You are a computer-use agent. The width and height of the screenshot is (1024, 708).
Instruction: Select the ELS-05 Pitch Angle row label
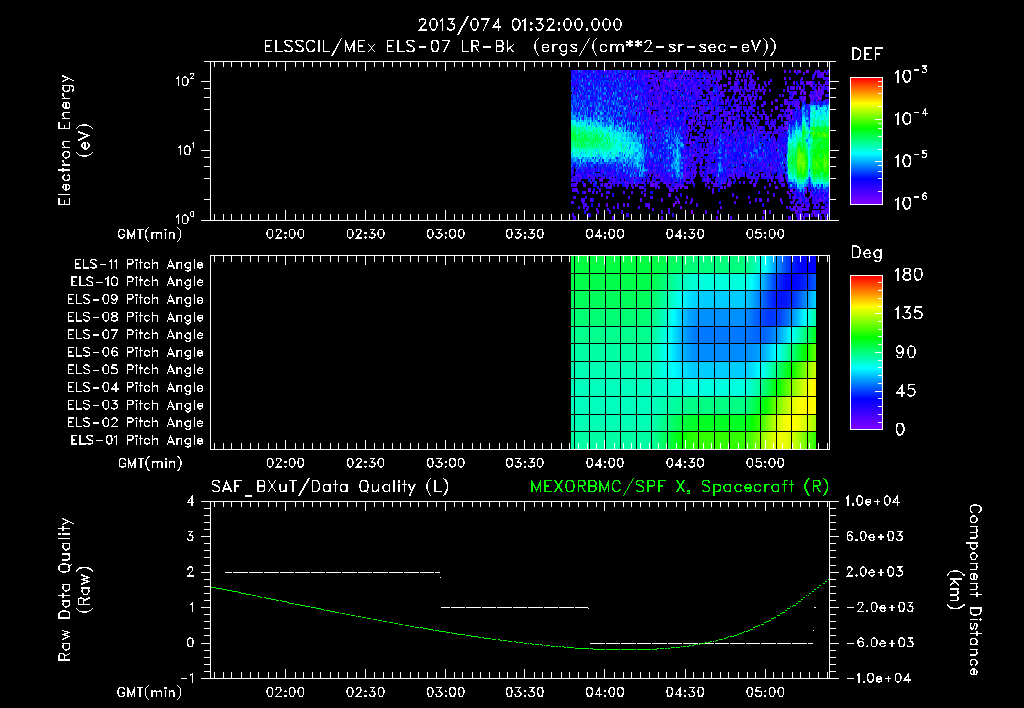(x=136, y=370)
